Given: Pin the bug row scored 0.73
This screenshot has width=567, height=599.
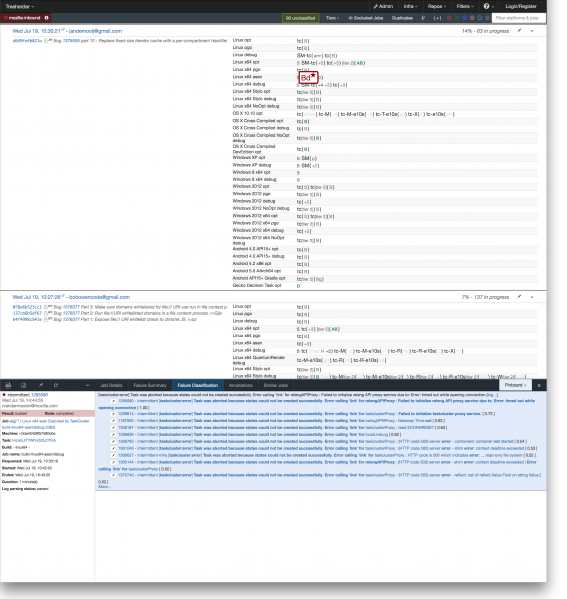Looking at the screenshot, I should click(113, 414).
